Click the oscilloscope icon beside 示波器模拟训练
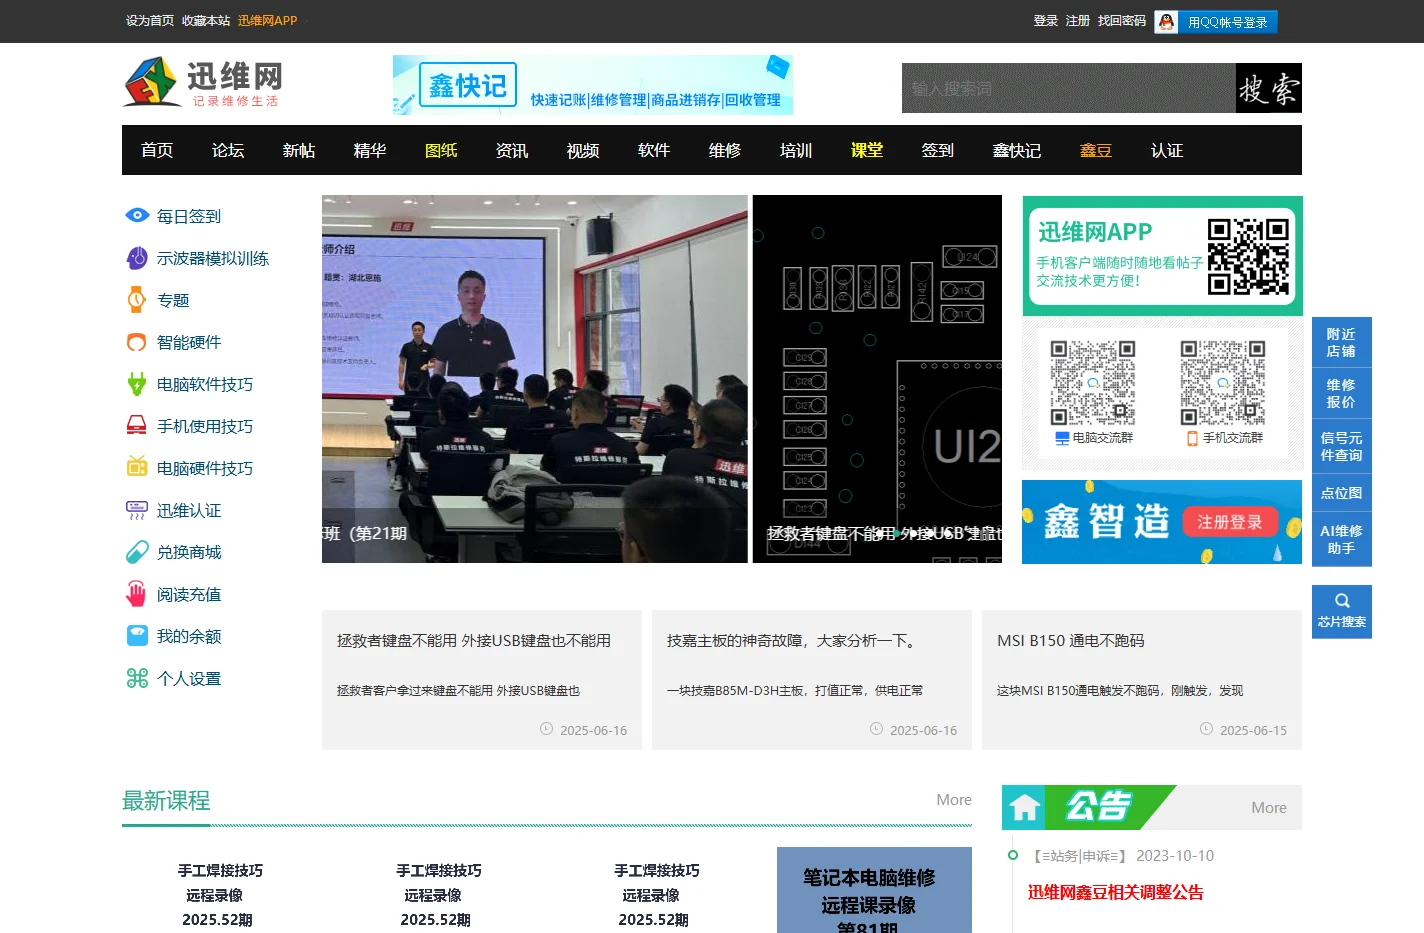 (x=137, y=258)
